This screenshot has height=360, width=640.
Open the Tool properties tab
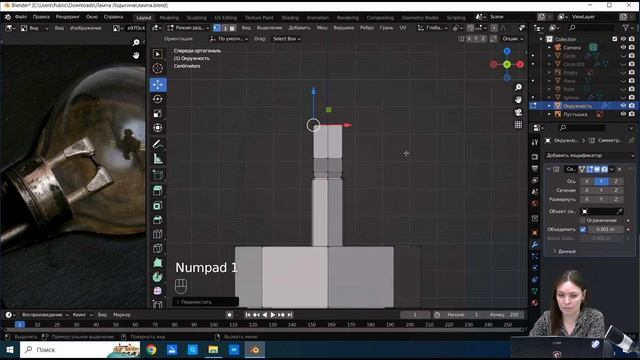click(x=535, y=142)
